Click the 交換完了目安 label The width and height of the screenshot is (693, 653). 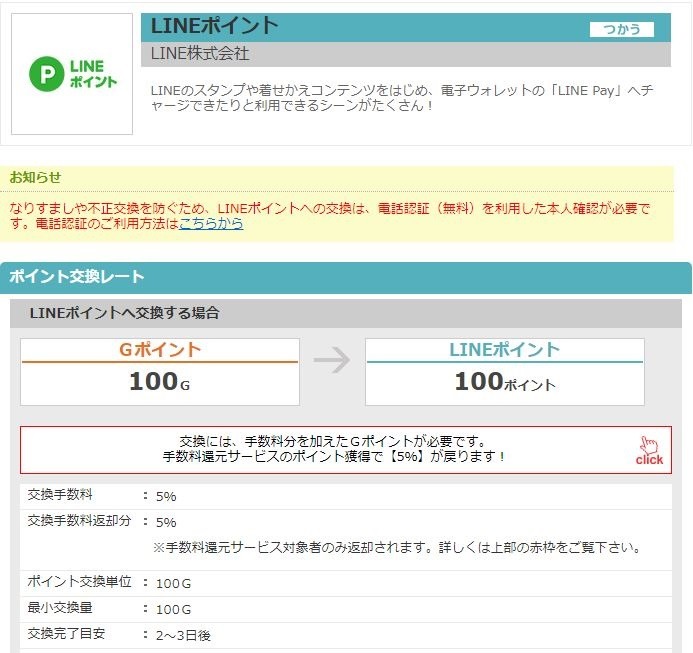66,634
